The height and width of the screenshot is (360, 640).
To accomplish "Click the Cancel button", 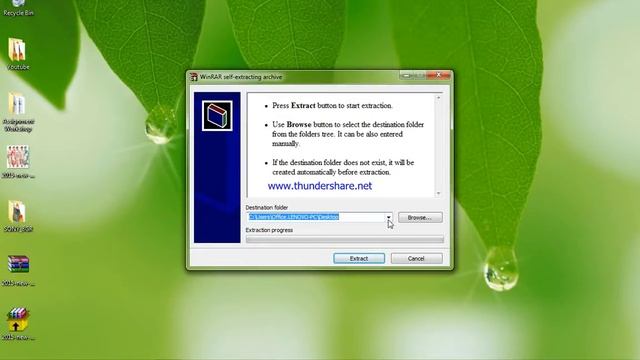I will 416,258.
